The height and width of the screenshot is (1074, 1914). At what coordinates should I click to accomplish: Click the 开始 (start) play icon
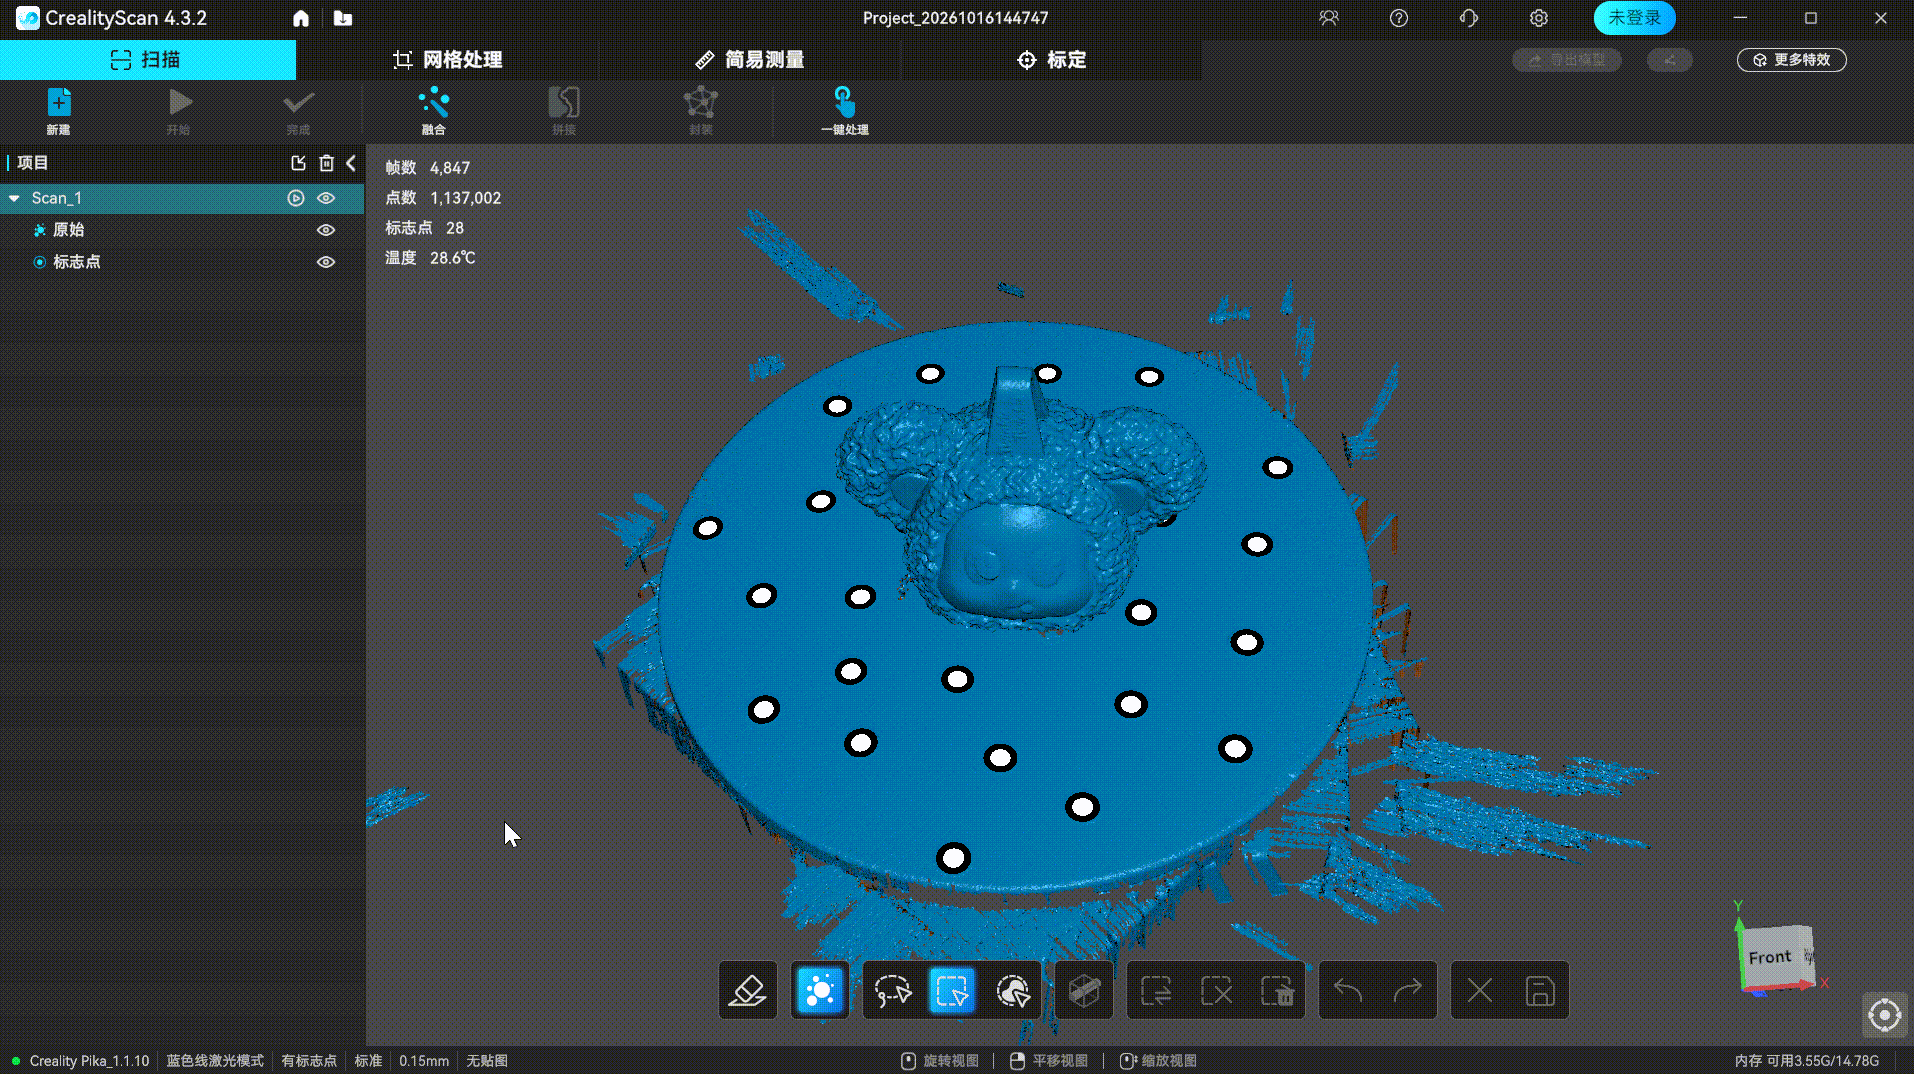pyautogui.click(x=179, y=103)
